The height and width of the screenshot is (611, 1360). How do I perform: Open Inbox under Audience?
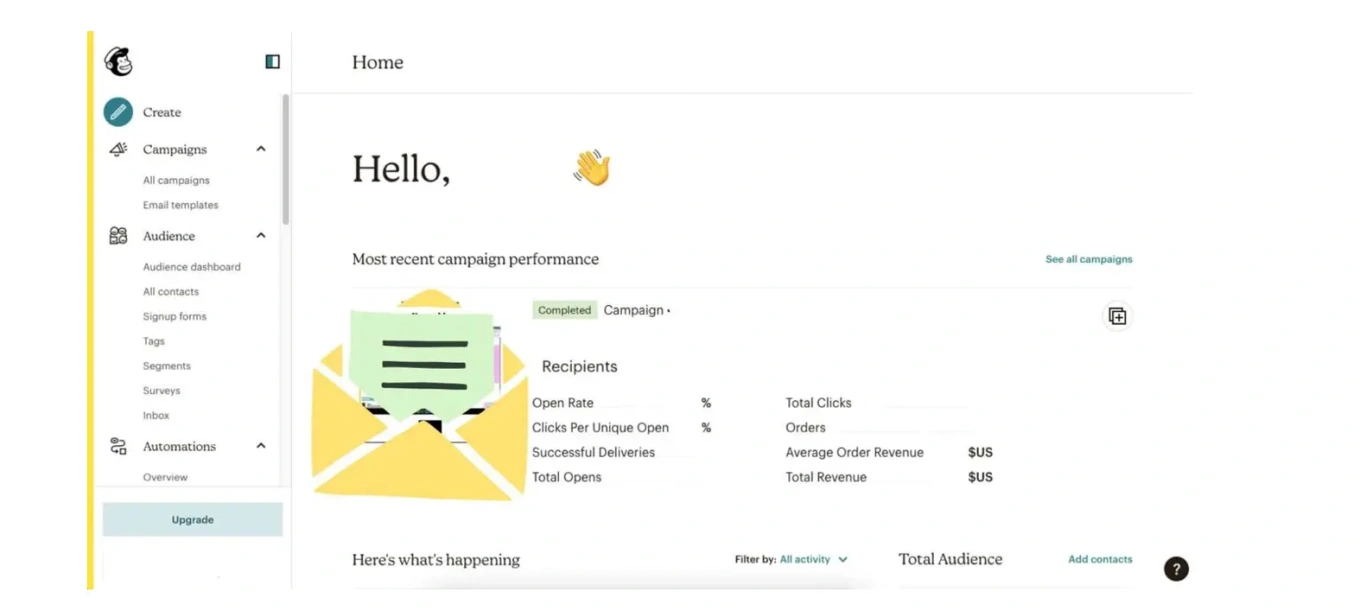(x=156, y=415)
